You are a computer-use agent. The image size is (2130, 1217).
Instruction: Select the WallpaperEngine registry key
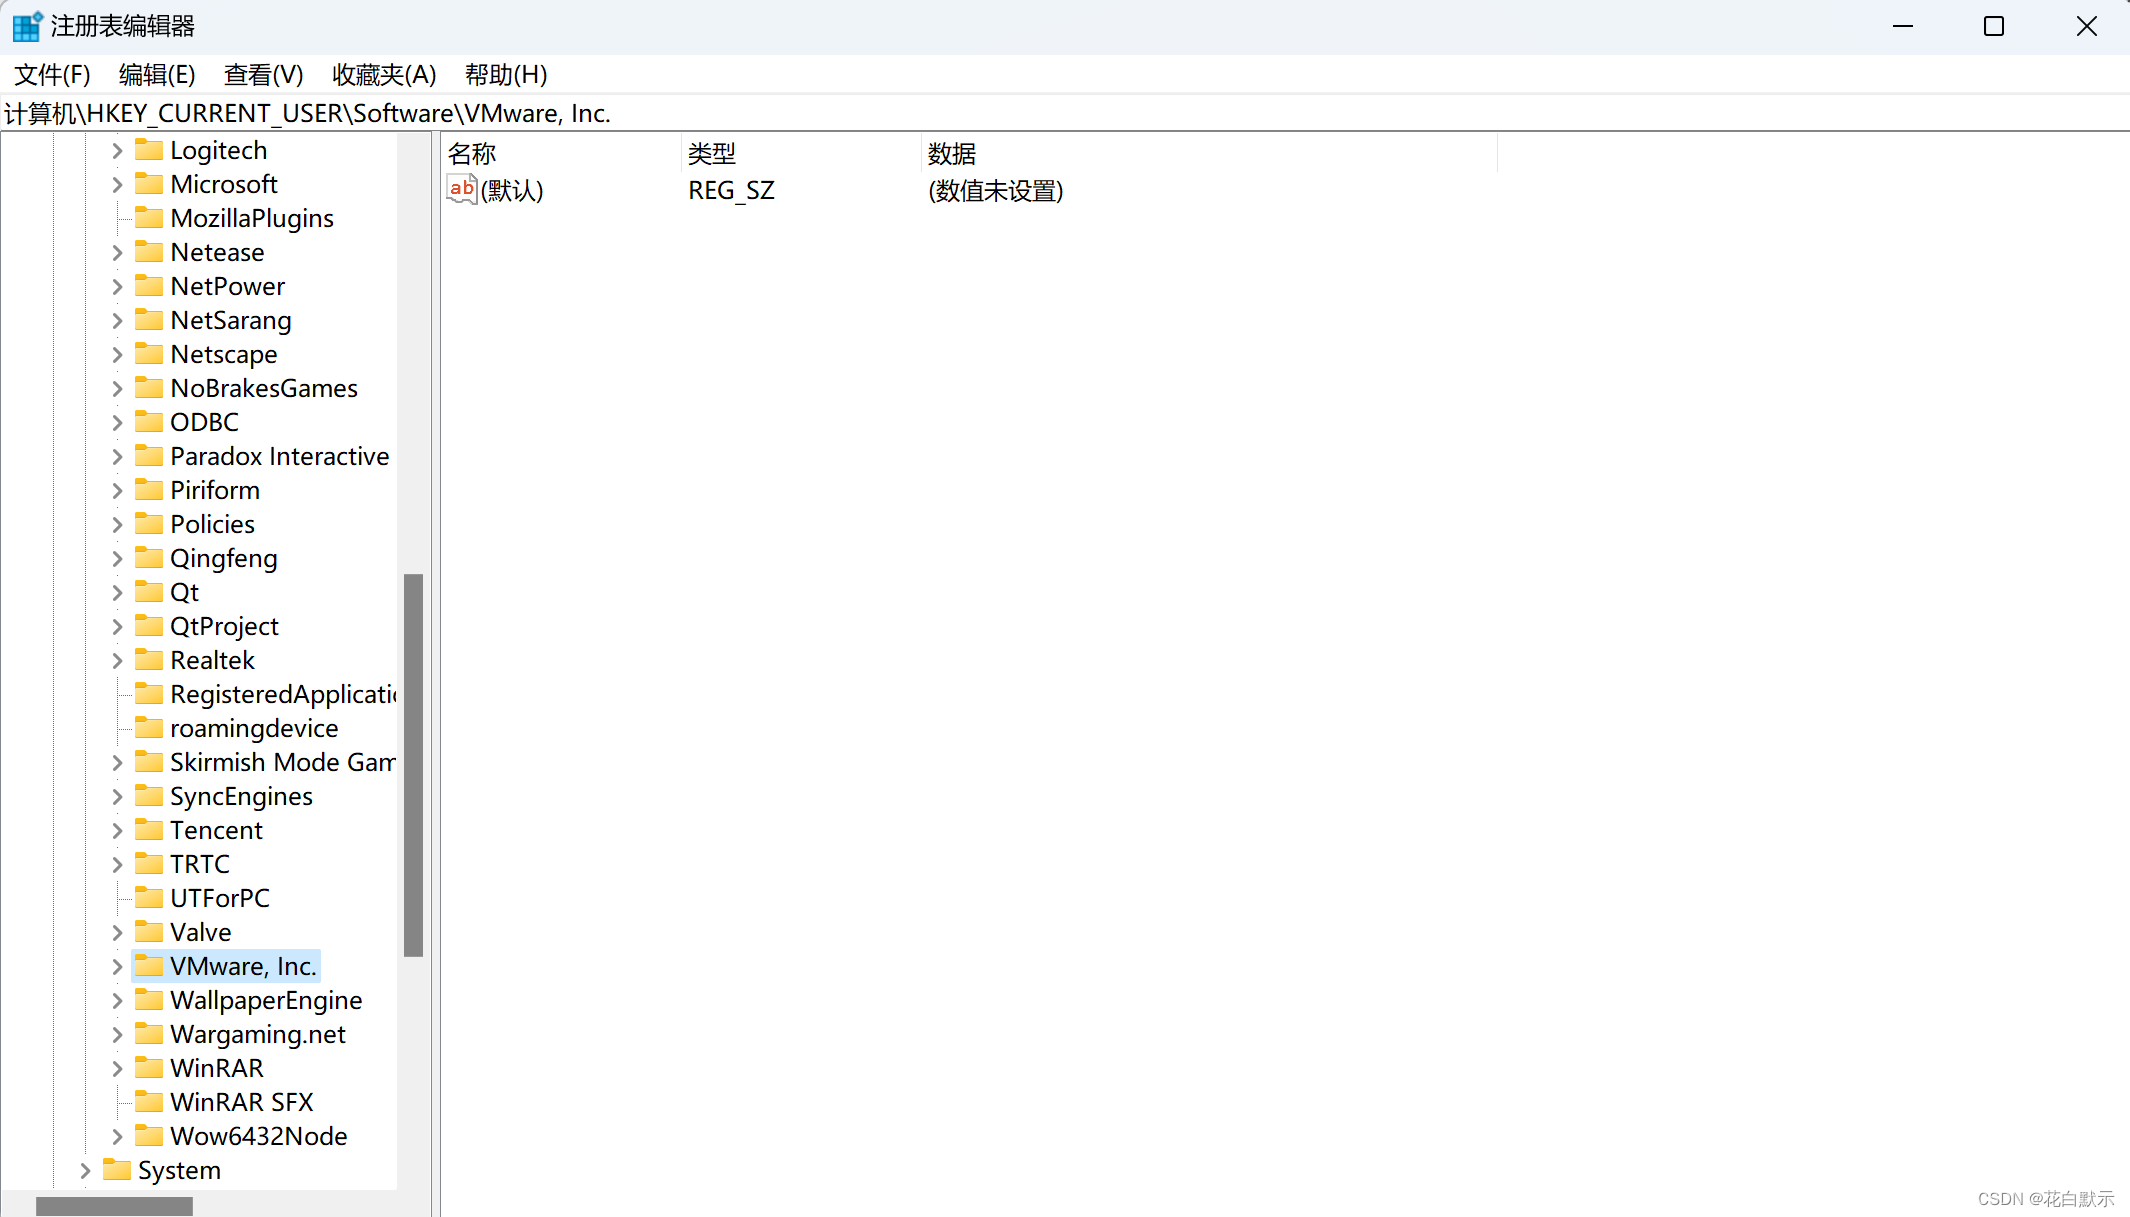(266, 999)
